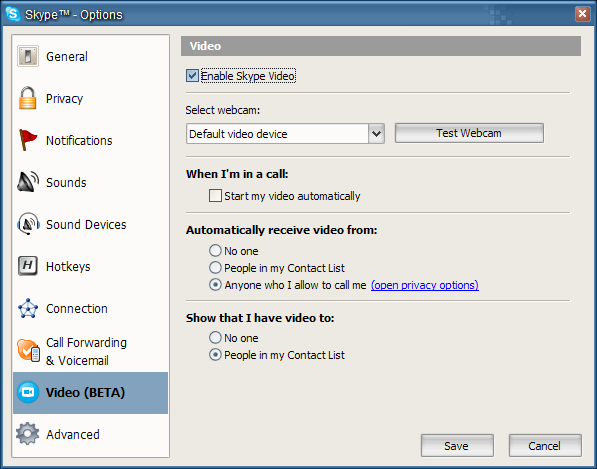
Task: Uncheck Enable Skype Video checkbox
Action: [192, 76]
